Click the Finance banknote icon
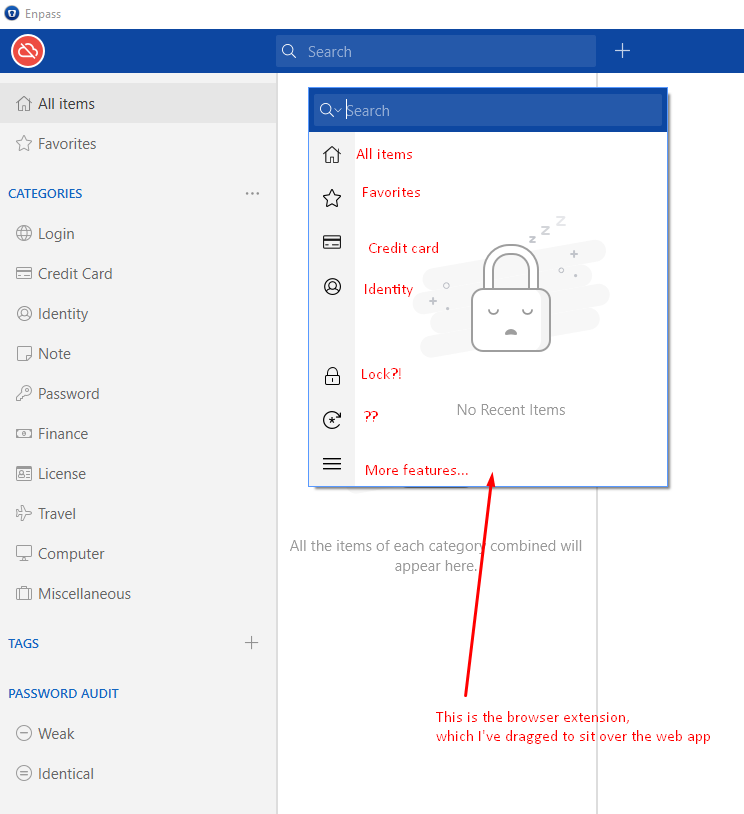The image size is (744, 814). click(x=23, y=433)
